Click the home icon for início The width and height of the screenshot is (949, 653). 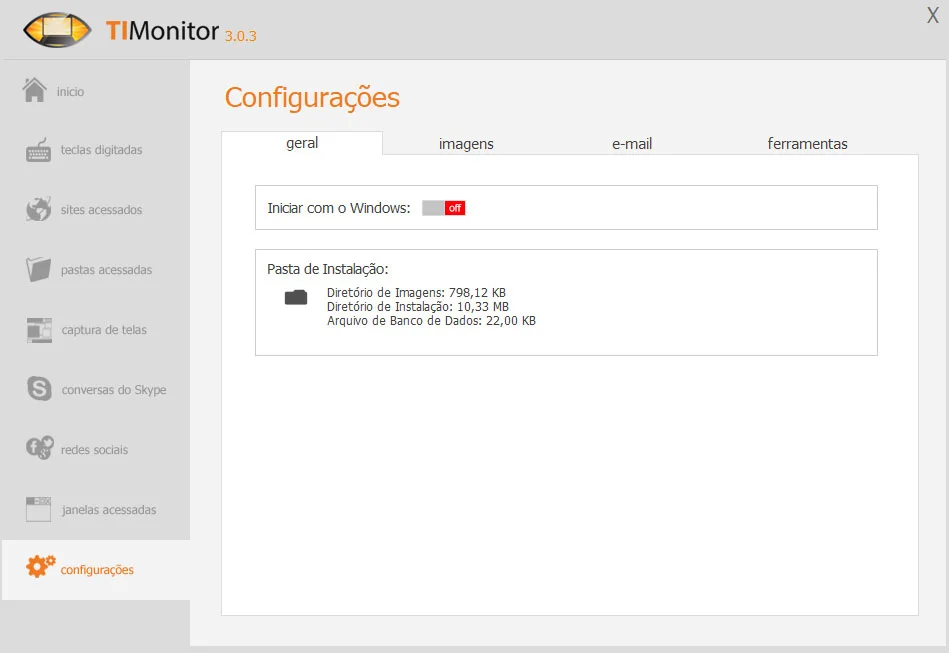[x=35, y=90]
